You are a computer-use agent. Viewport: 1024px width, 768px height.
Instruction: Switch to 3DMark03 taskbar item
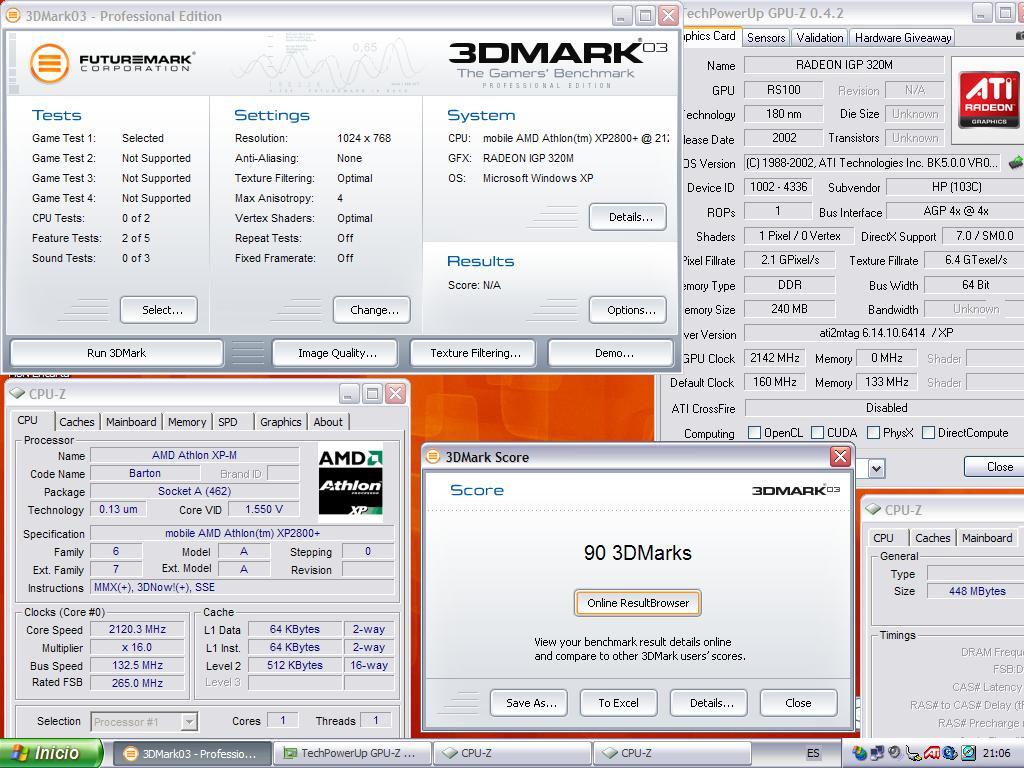click(x=192, y=753)
